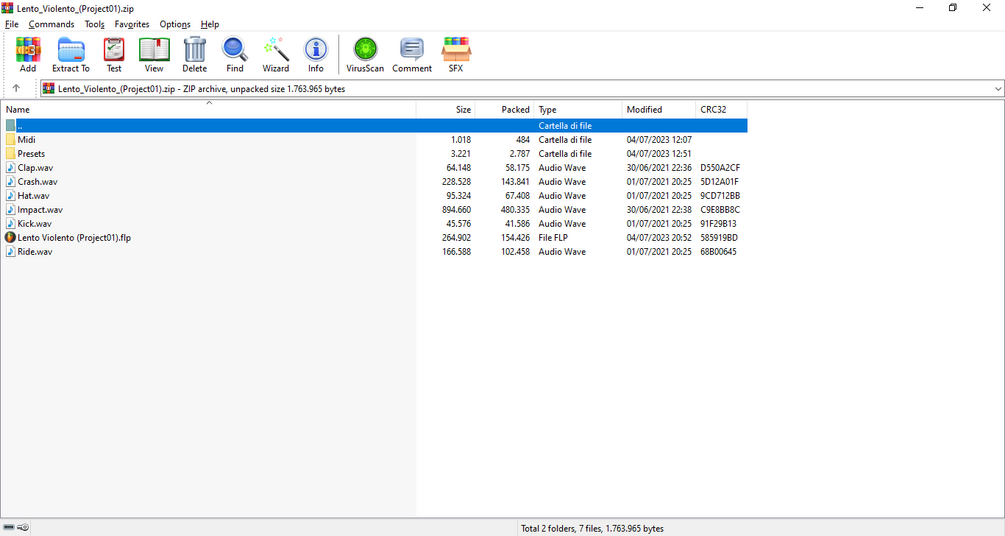Expand the archive path dropdown arrow
This screenshot has height=536, width=1005.
[x=998, y=89]
